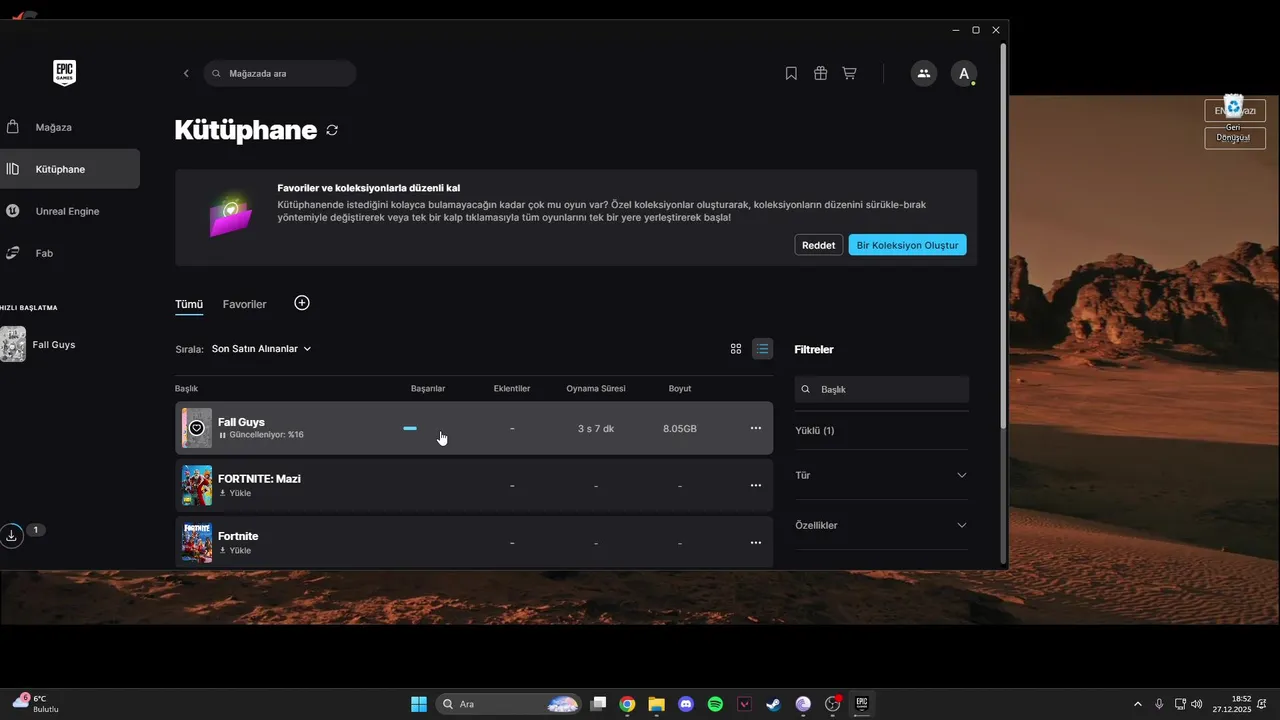Click Bir Koleksiyon Oluştur button

pos(907,245)
